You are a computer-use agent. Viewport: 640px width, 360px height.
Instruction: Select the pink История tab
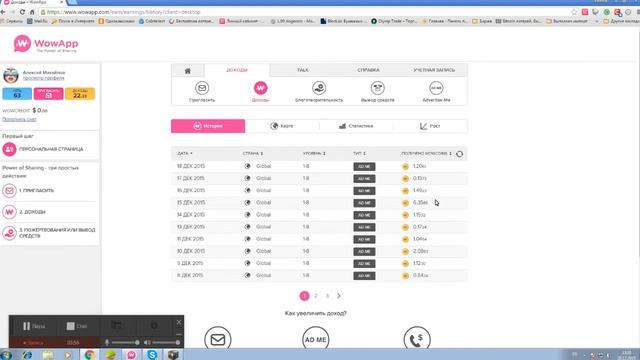[x=208, y=126]
